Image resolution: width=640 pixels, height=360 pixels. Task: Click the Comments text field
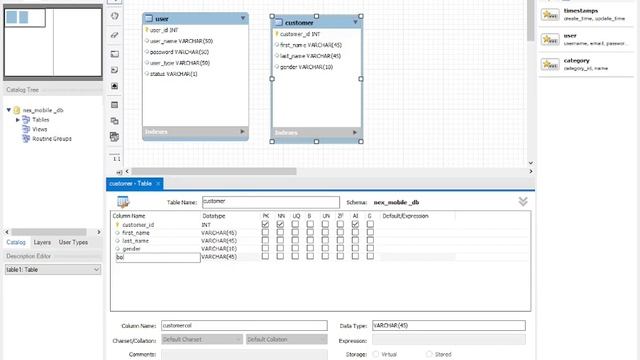(244, 354)
